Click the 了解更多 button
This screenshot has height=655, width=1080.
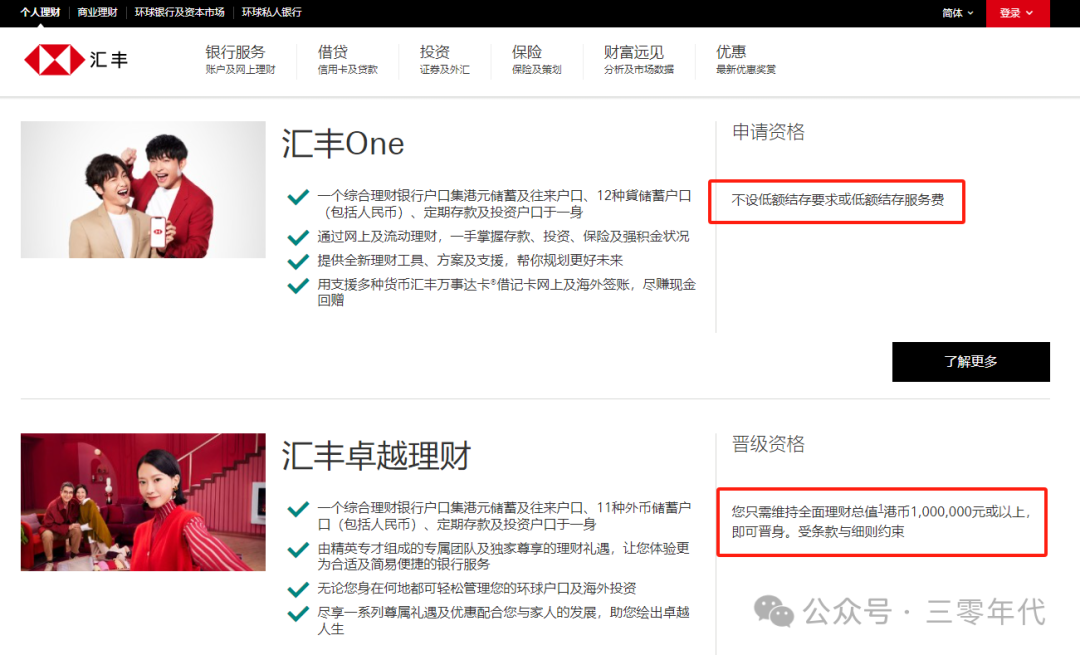[x=970, y=362]
